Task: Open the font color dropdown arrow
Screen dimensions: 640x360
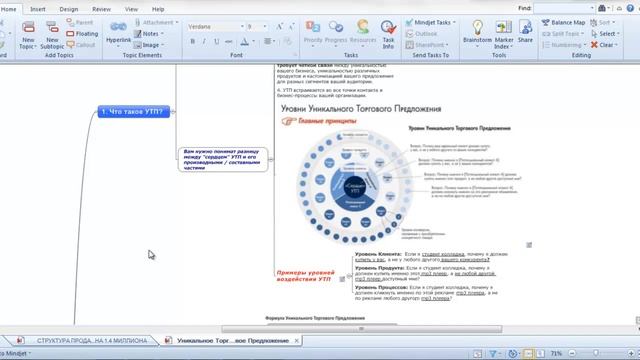Action: [253, 41]
